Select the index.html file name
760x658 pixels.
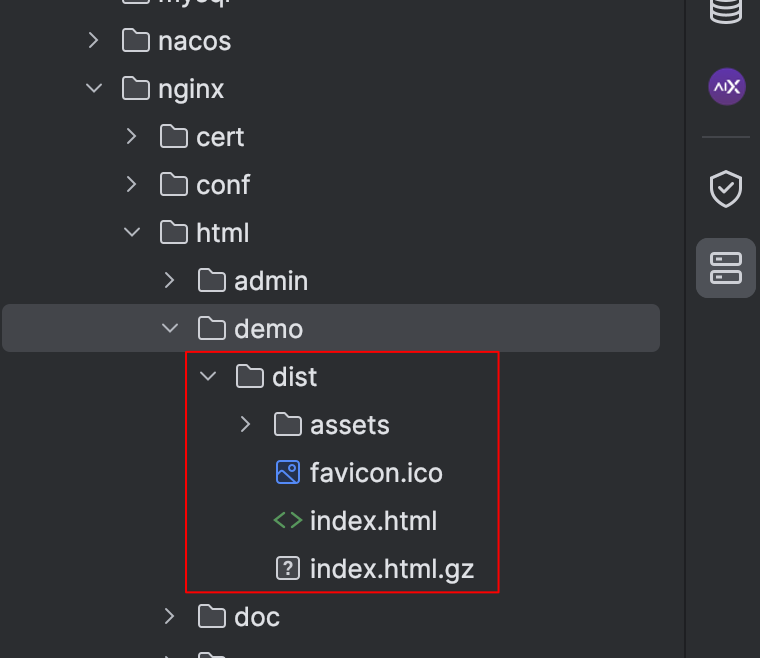[x=373, y=521]
